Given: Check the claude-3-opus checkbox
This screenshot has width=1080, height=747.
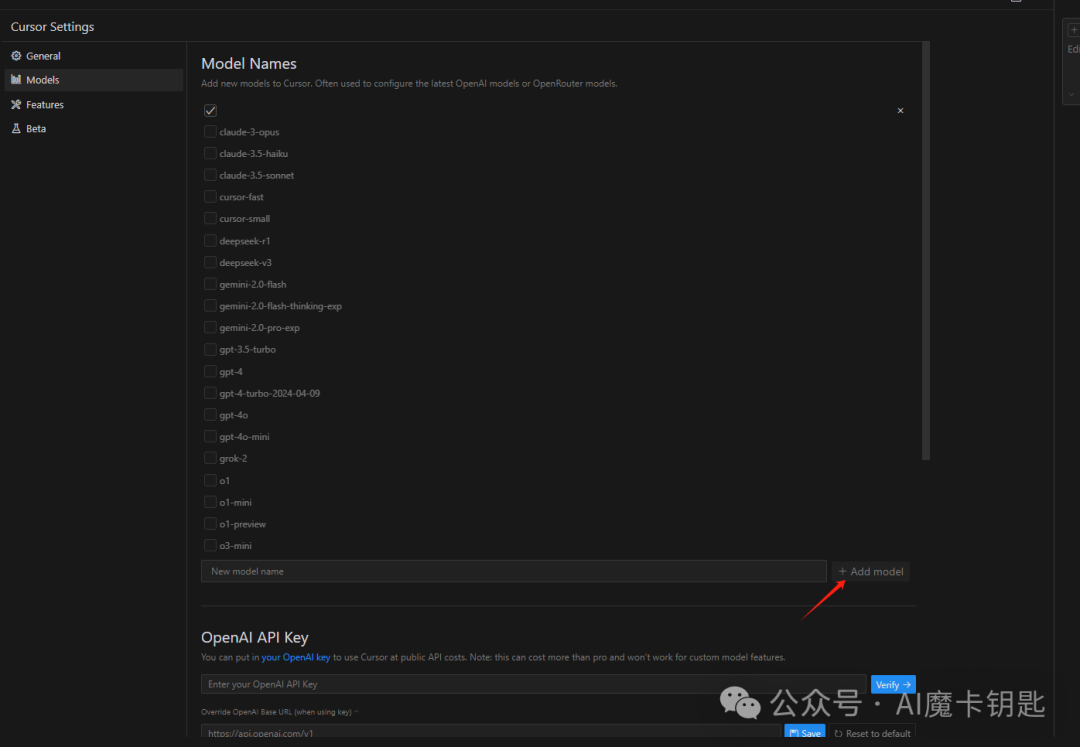Looking at the screenshot, I should click(x=210, y=131).
